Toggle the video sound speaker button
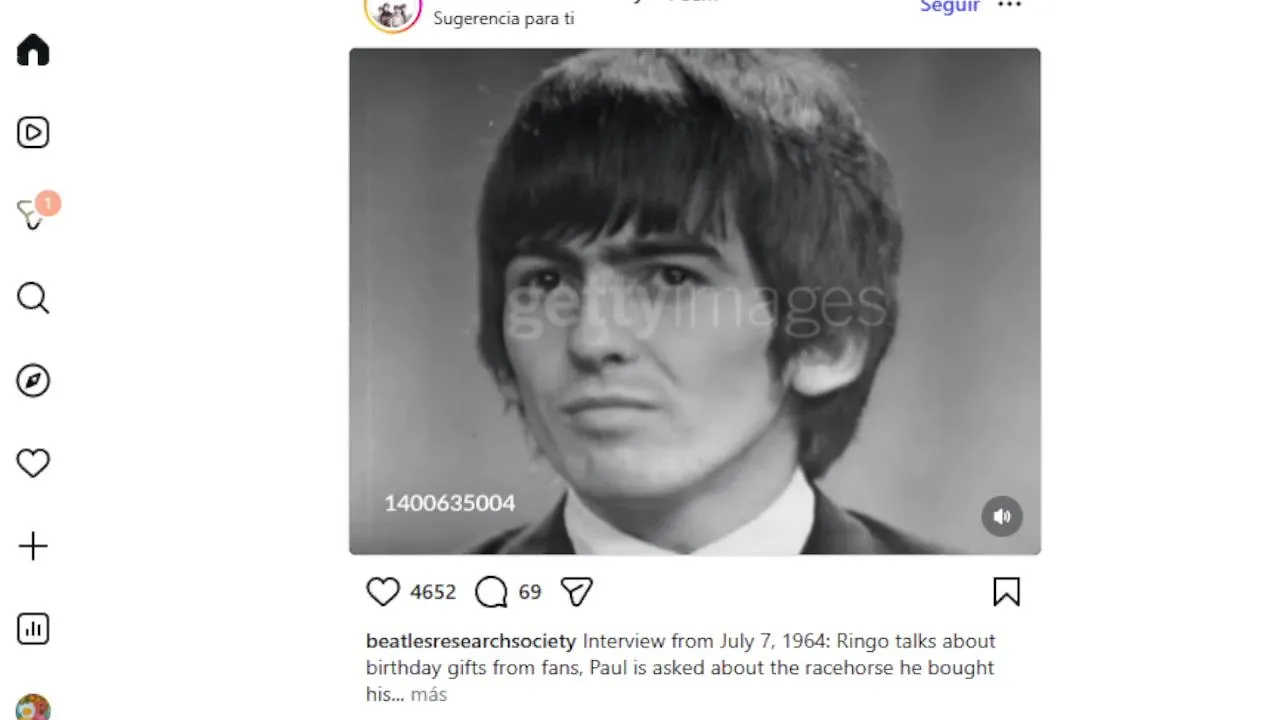 tap(1002, 516)
